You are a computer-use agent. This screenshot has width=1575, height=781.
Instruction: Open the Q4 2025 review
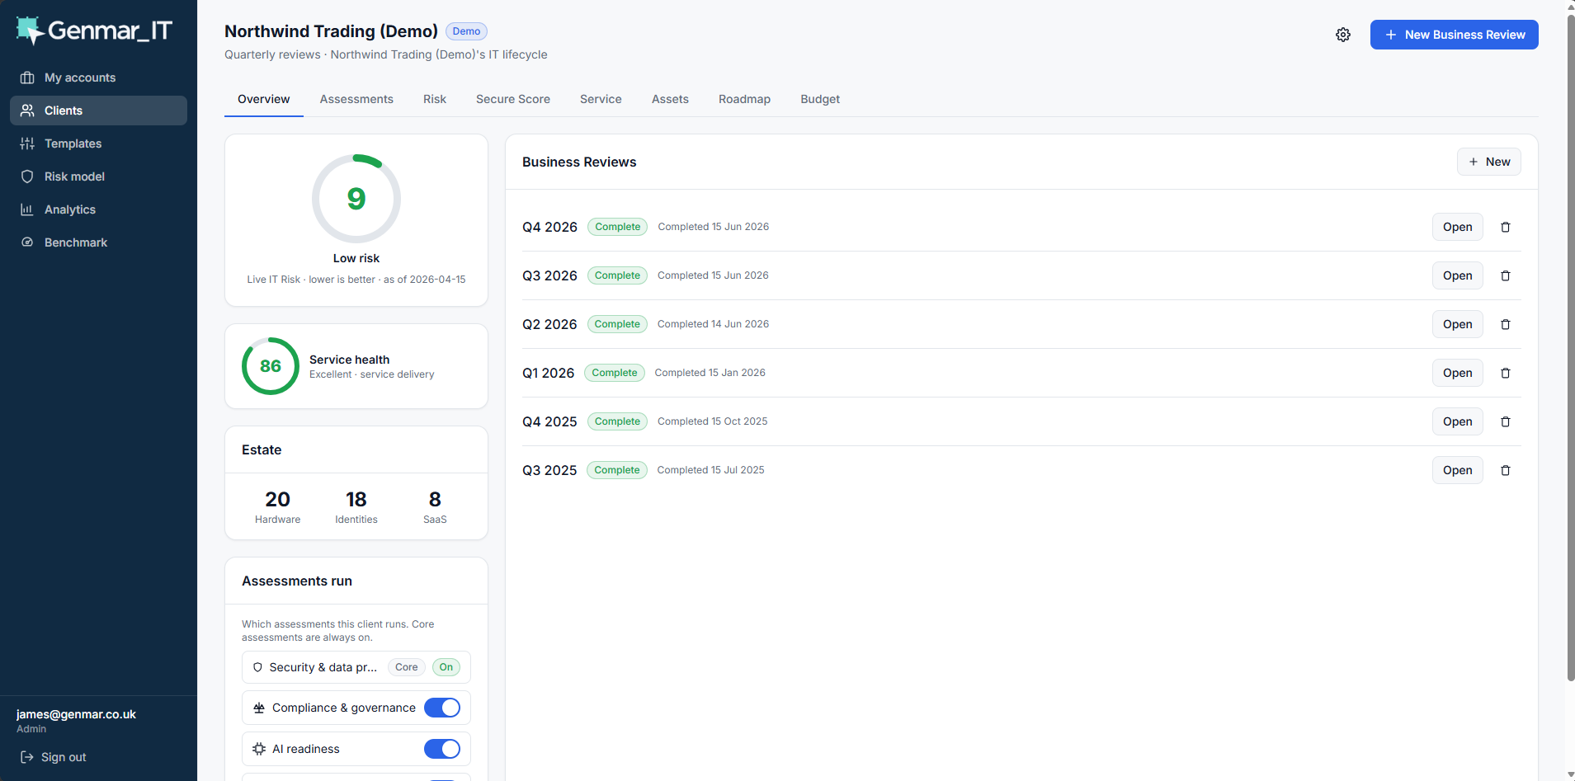[1457, 422]
